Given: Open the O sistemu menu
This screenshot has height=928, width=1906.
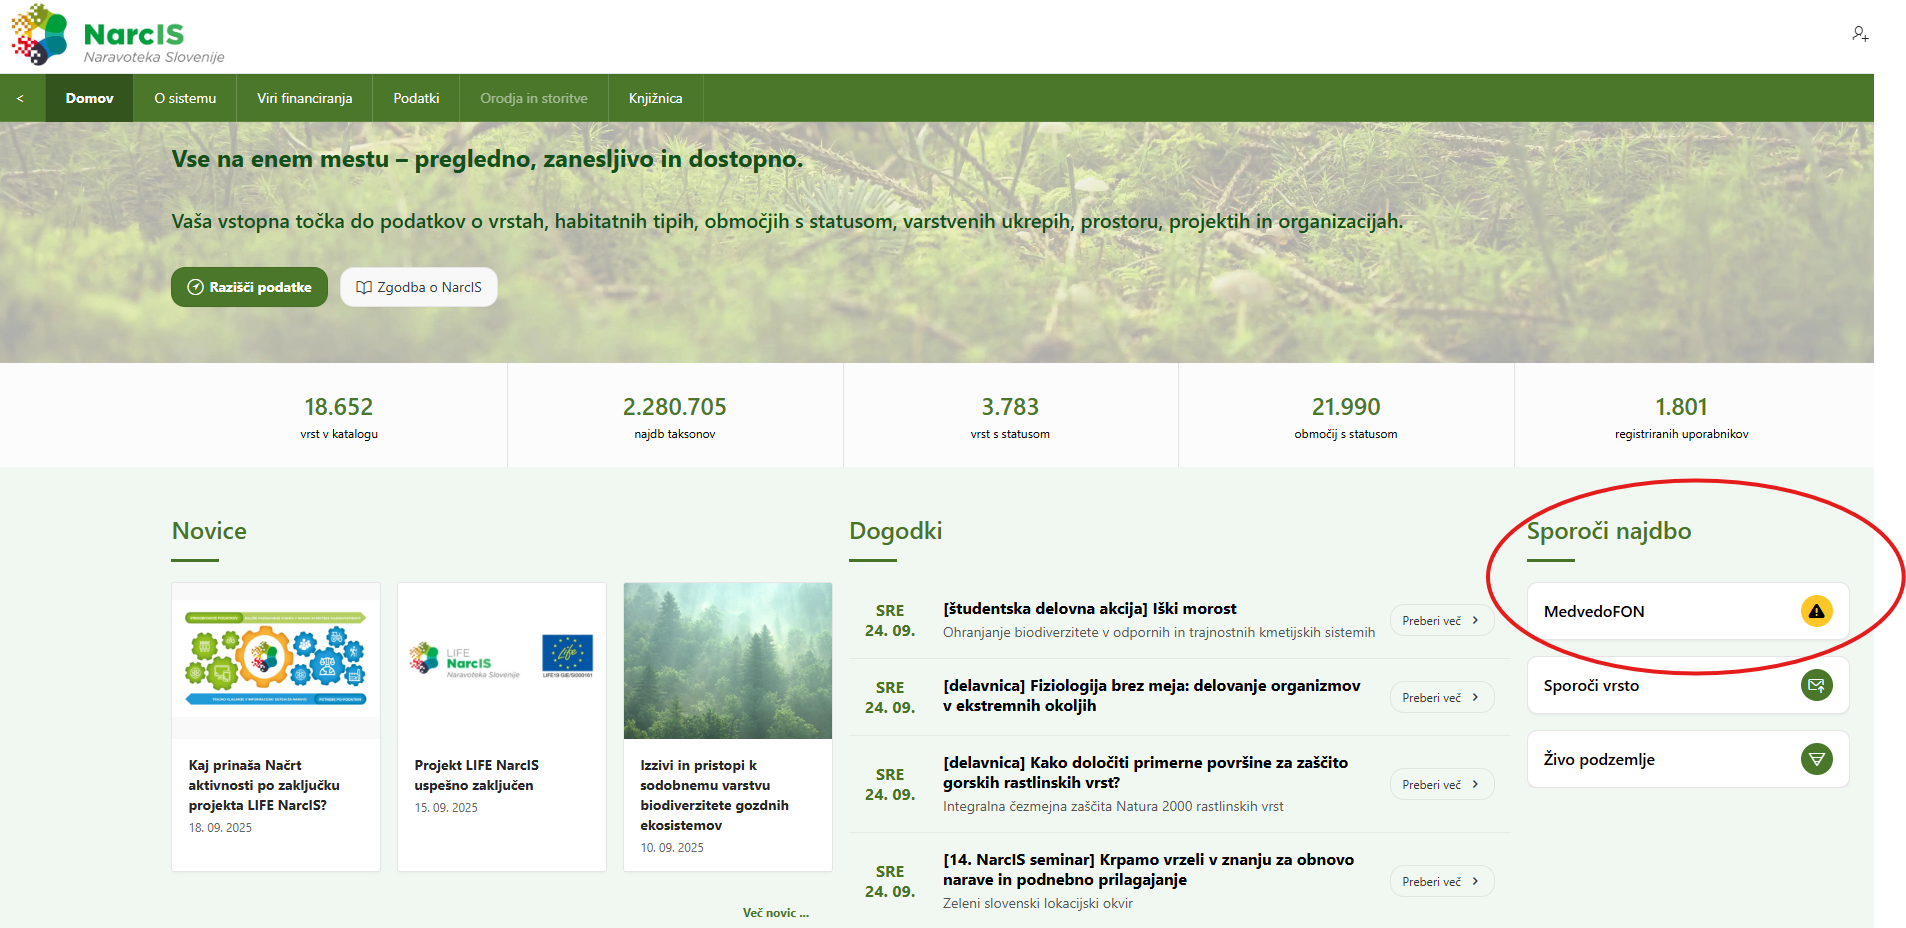Looking at the screenshot, I should coord(185,98).
